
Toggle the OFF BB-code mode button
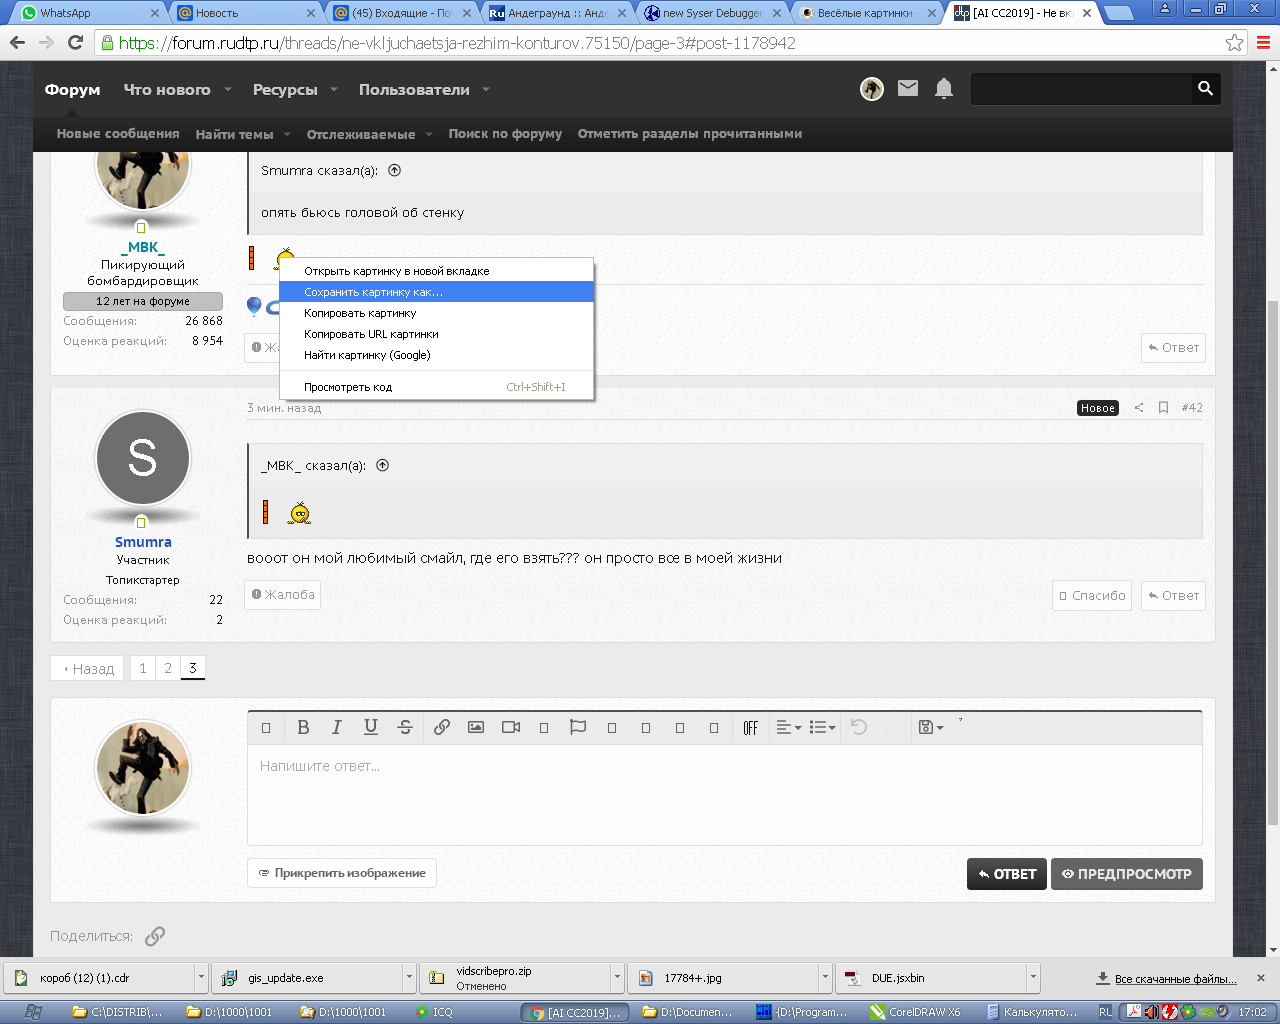(751, 728)
